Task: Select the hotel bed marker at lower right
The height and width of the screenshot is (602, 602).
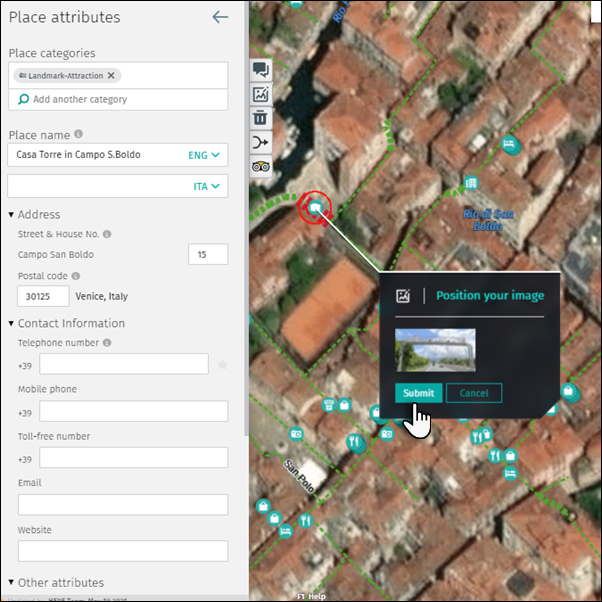Action: [x=510, y=473]
